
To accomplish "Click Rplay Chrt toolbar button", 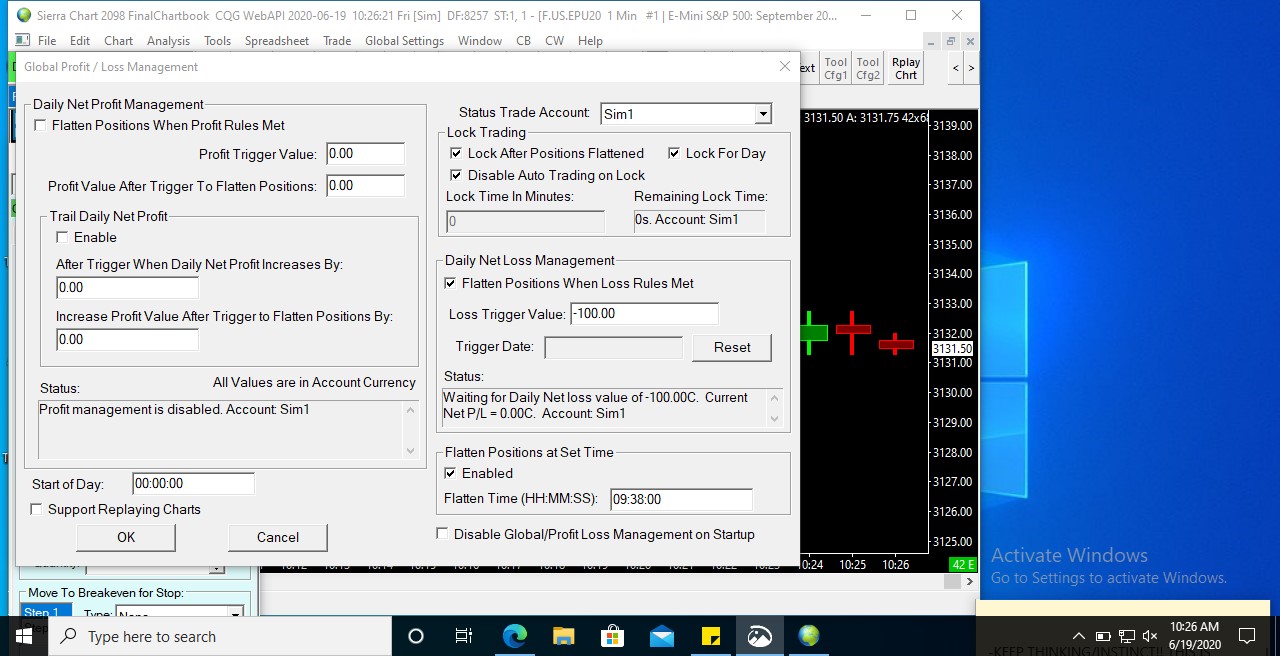I will pos(906,68).
